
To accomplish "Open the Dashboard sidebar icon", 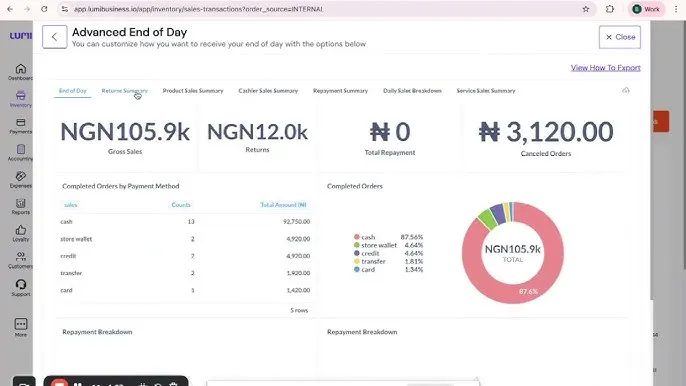I will 21,69.
